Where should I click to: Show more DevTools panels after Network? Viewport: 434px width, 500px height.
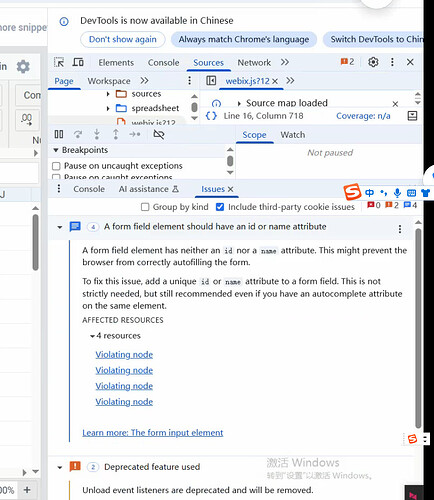tap(285, 62)
